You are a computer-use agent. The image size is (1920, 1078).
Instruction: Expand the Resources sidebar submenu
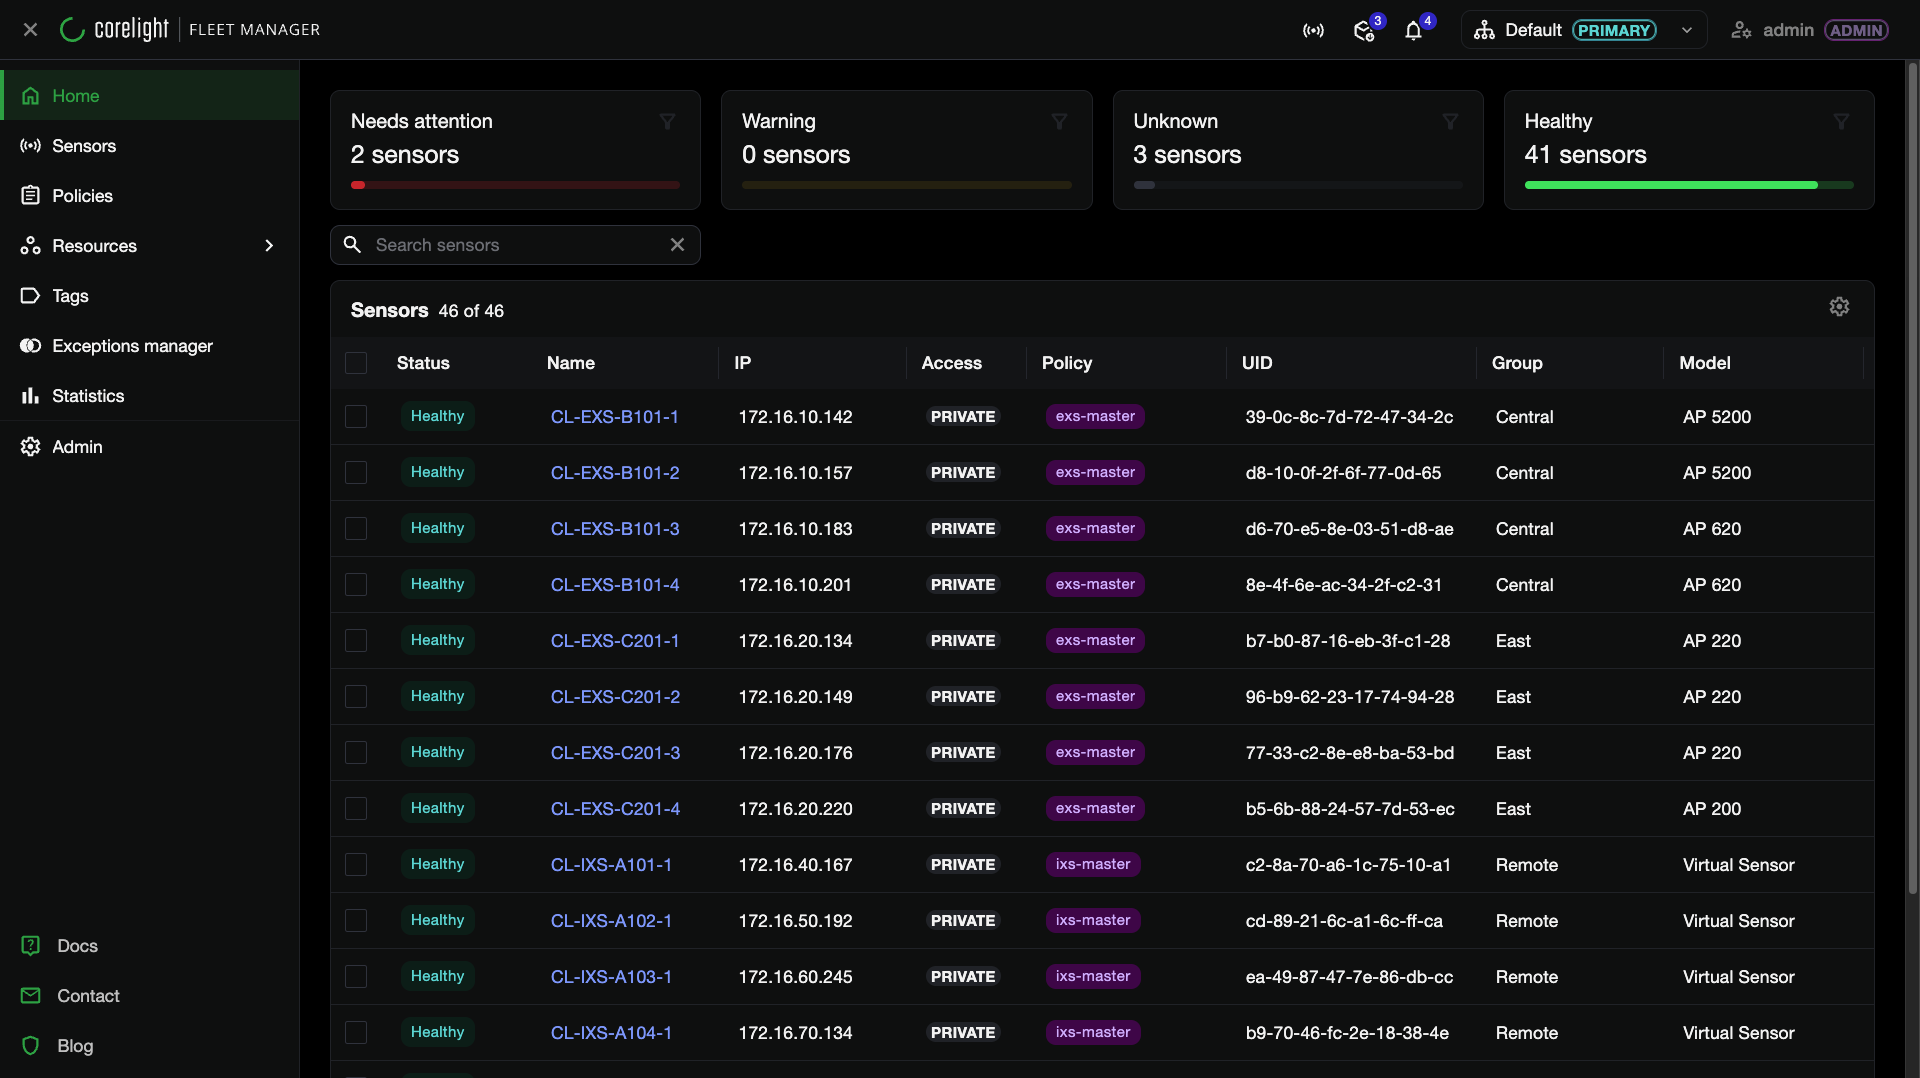click(x=268, y=246)
